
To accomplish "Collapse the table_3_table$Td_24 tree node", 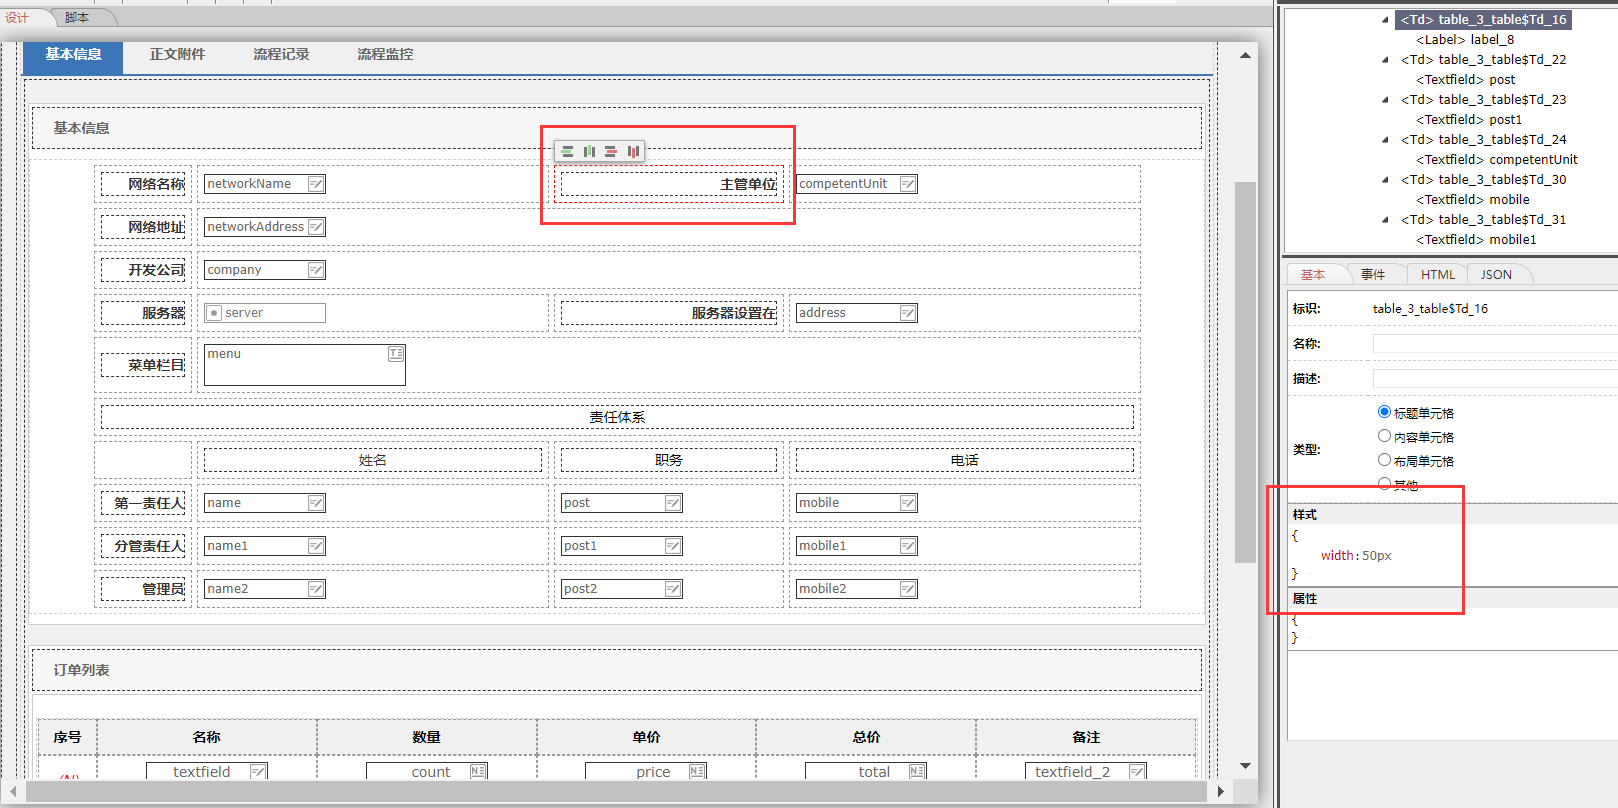I will 1385,140.
